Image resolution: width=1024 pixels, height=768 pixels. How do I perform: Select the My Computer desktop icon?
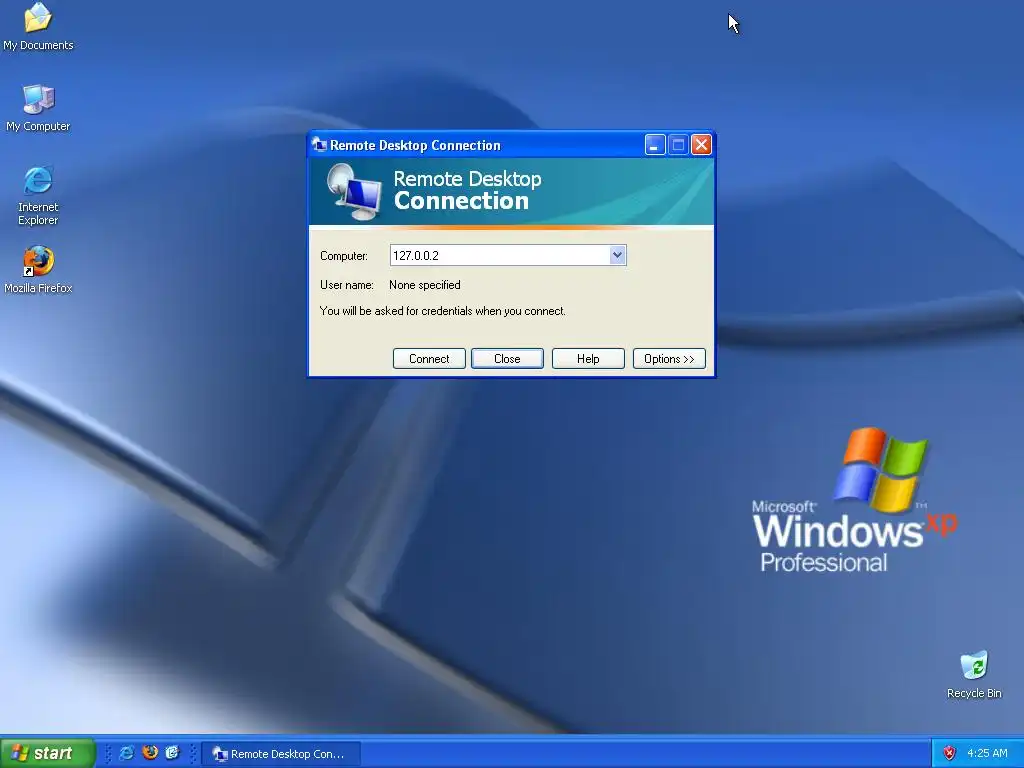tap(38, 108)
